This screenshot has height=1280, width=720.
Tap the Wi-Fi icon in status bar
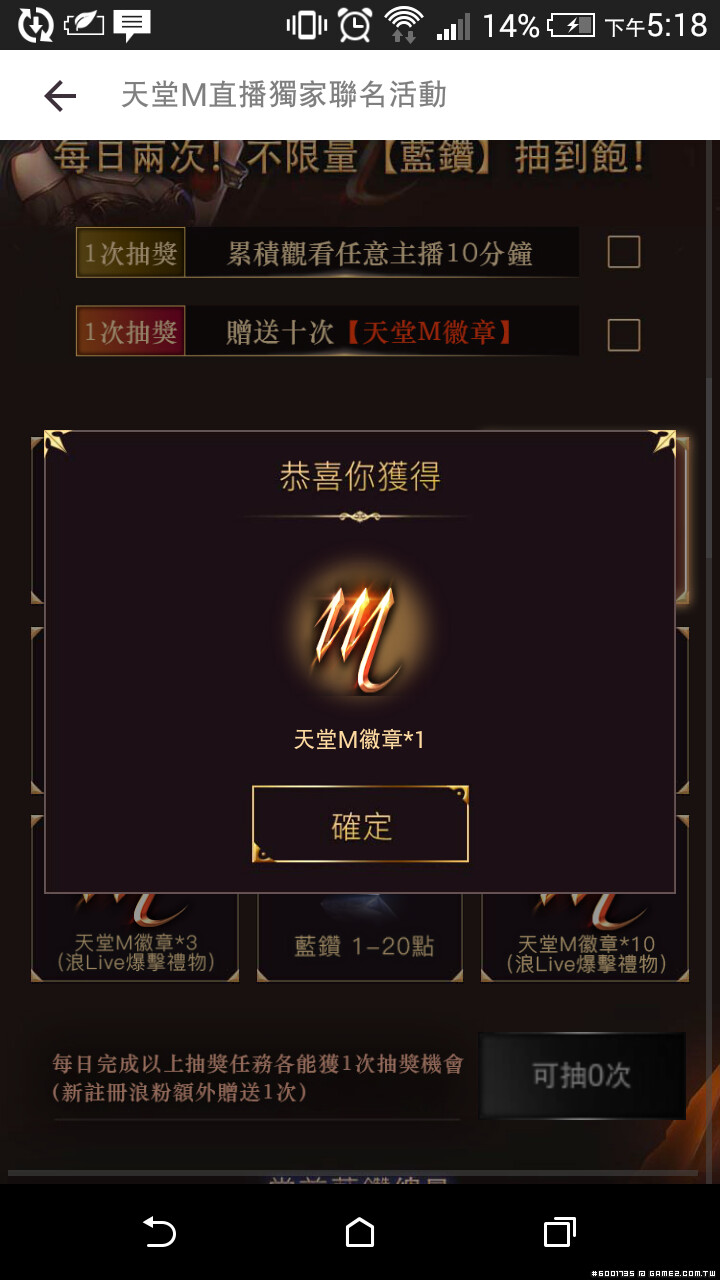404,25
